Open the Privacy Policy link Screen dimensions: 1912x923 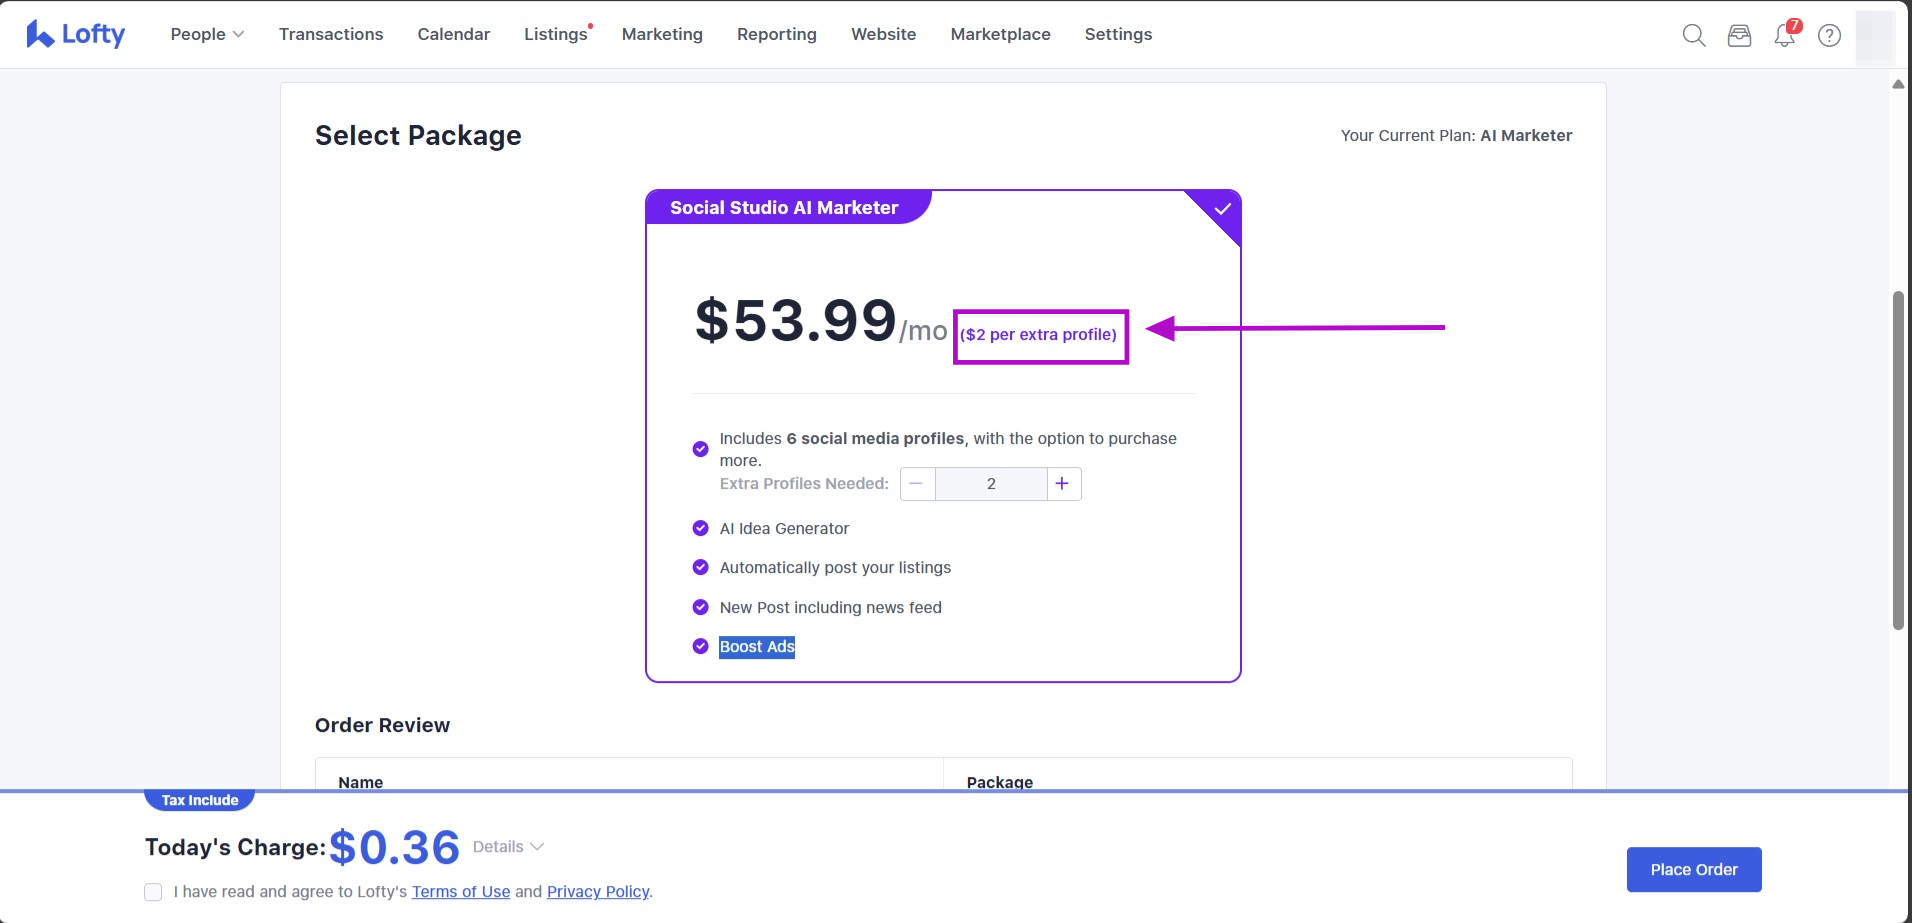(598, 892)
